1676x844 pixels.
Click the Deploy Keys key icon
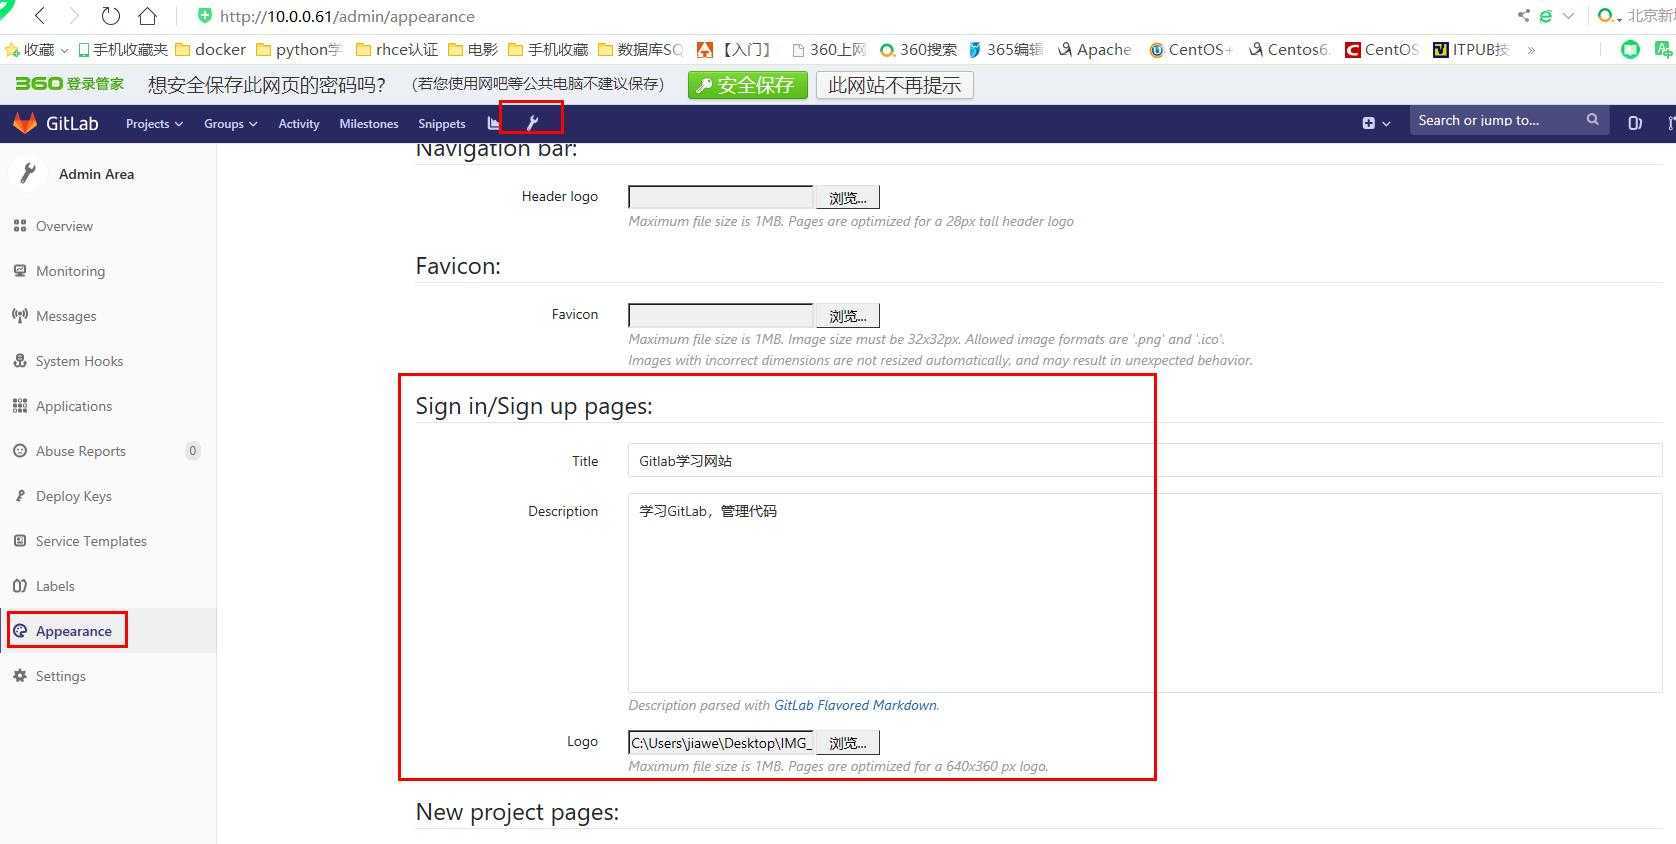point(20,496)
